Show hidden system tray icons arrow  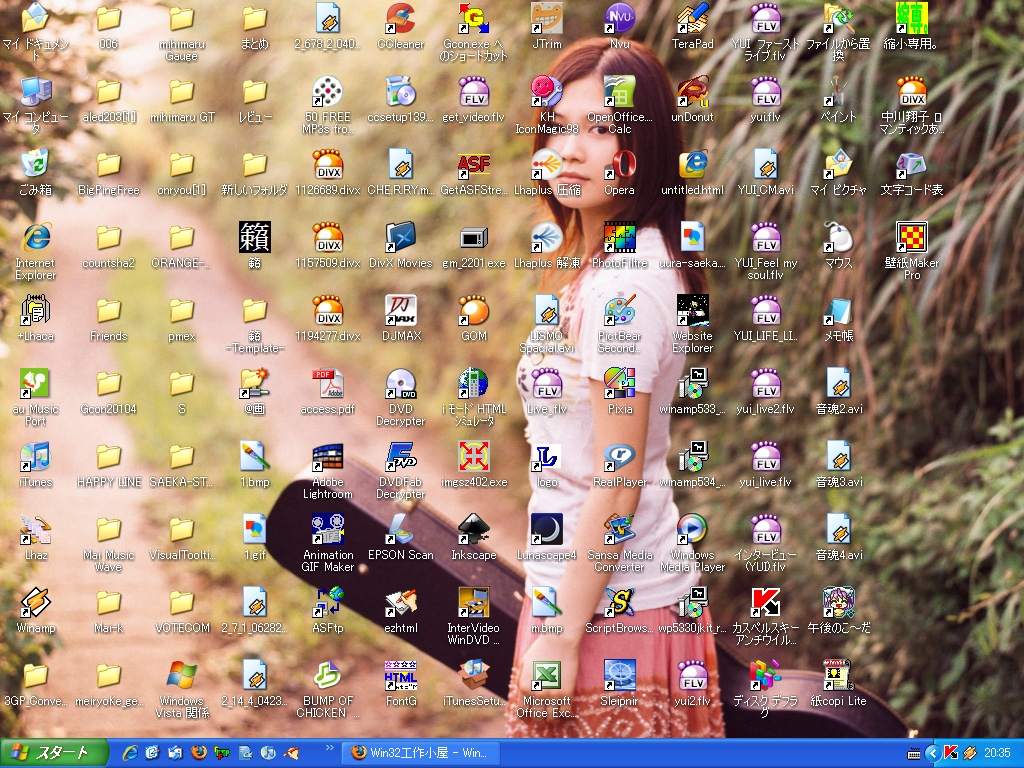[x=933, y=754]
